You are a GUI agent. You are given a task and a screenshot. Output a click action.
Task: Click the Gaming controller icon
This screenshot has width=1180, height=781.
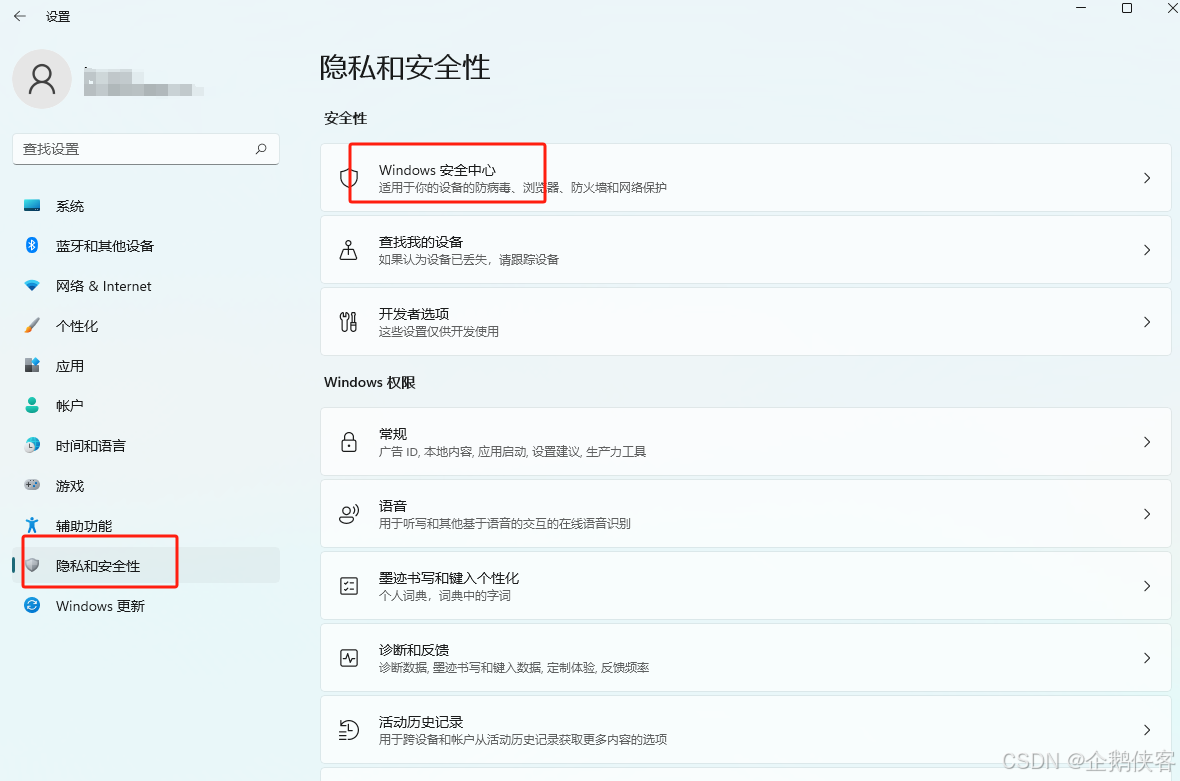pyautogui.click(x=32, y=485)
